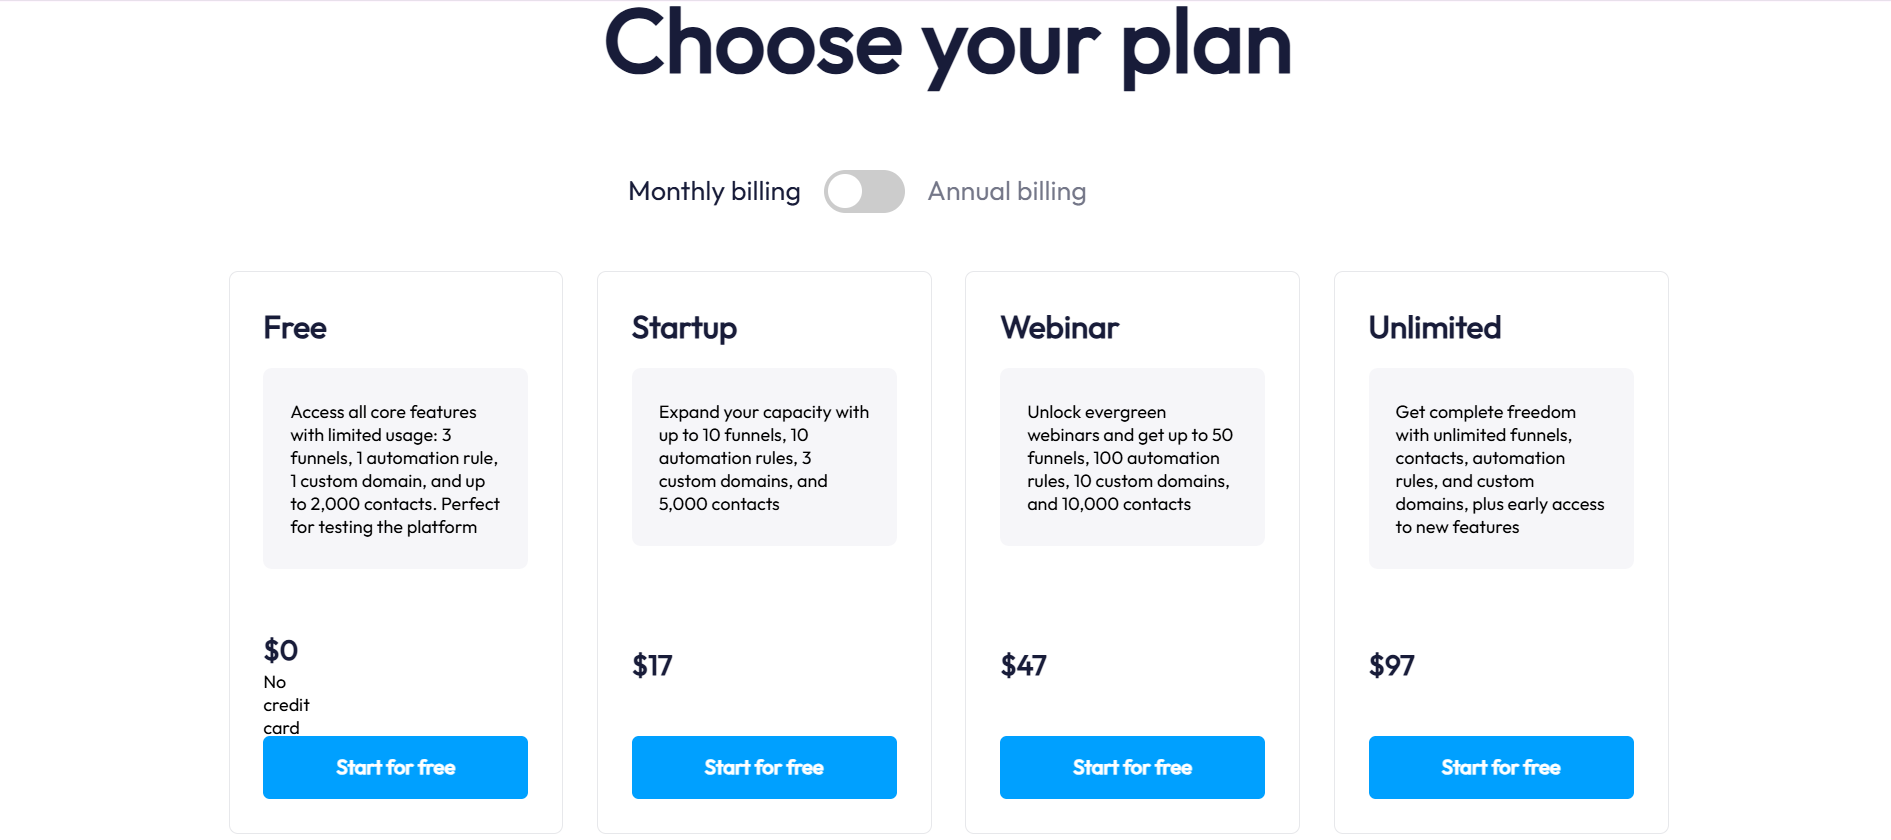
Task: Click the Annual billing label
Action: (1007, 191)
